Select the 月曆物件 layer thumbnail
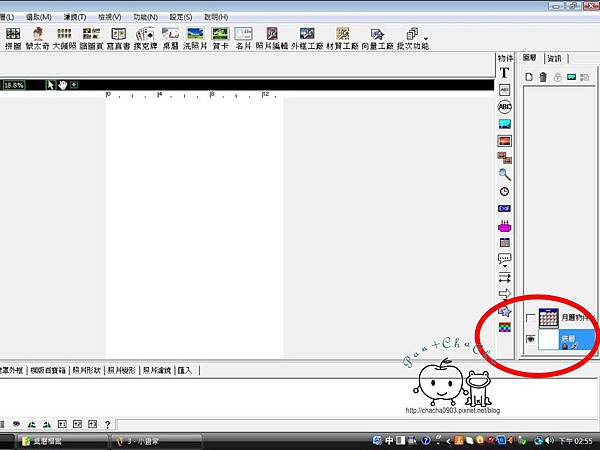 [x=549, y=318]
